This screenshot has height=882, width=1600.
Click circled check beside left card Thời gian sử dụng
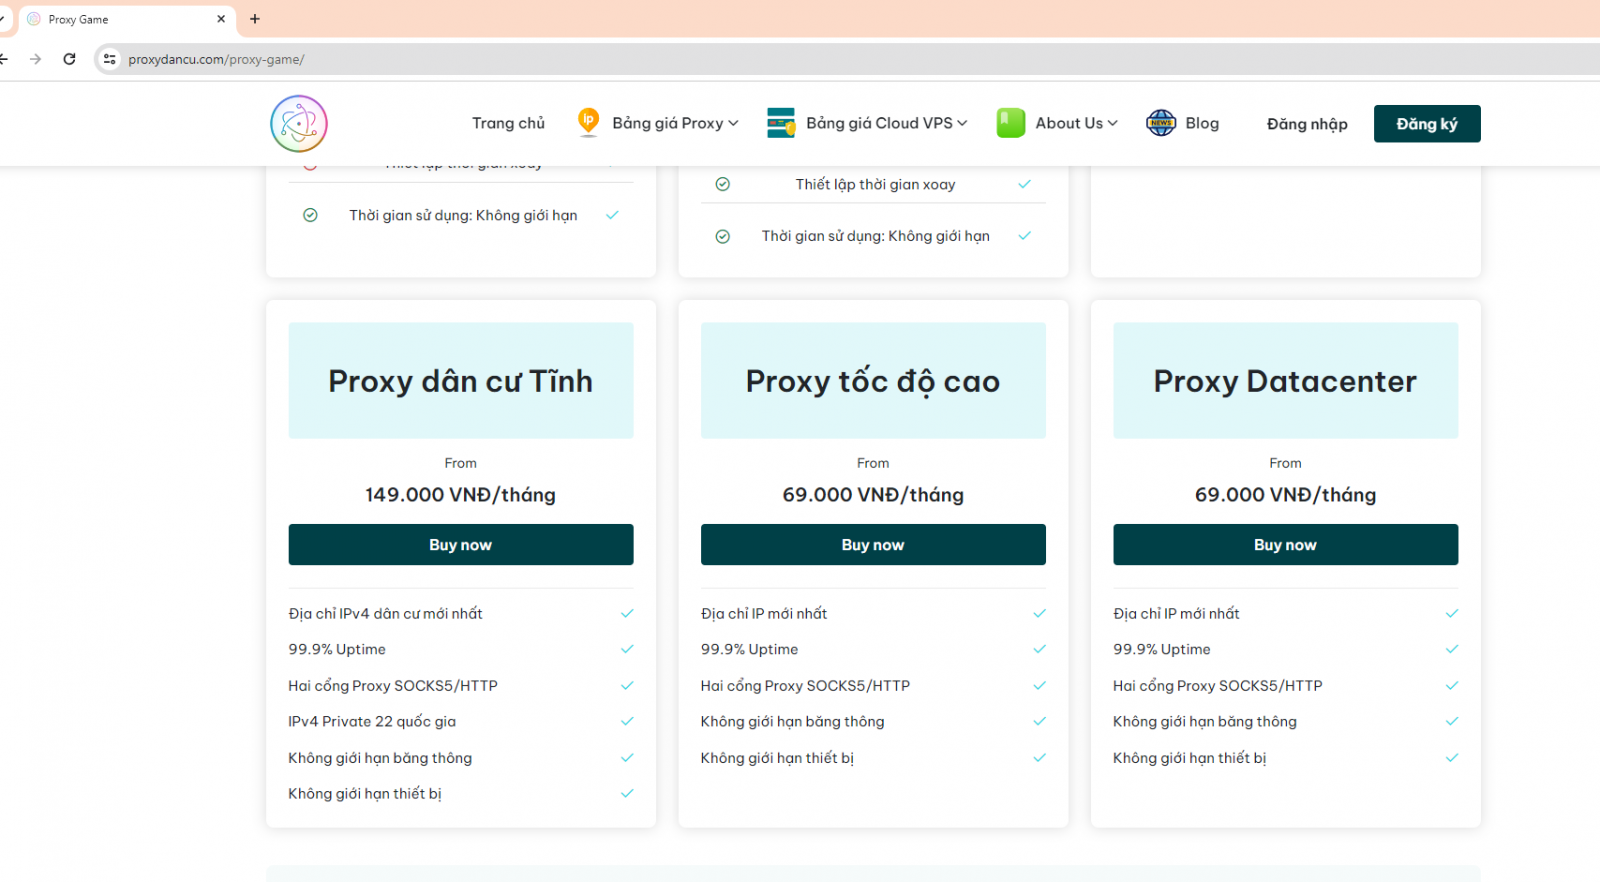point(310,215)
